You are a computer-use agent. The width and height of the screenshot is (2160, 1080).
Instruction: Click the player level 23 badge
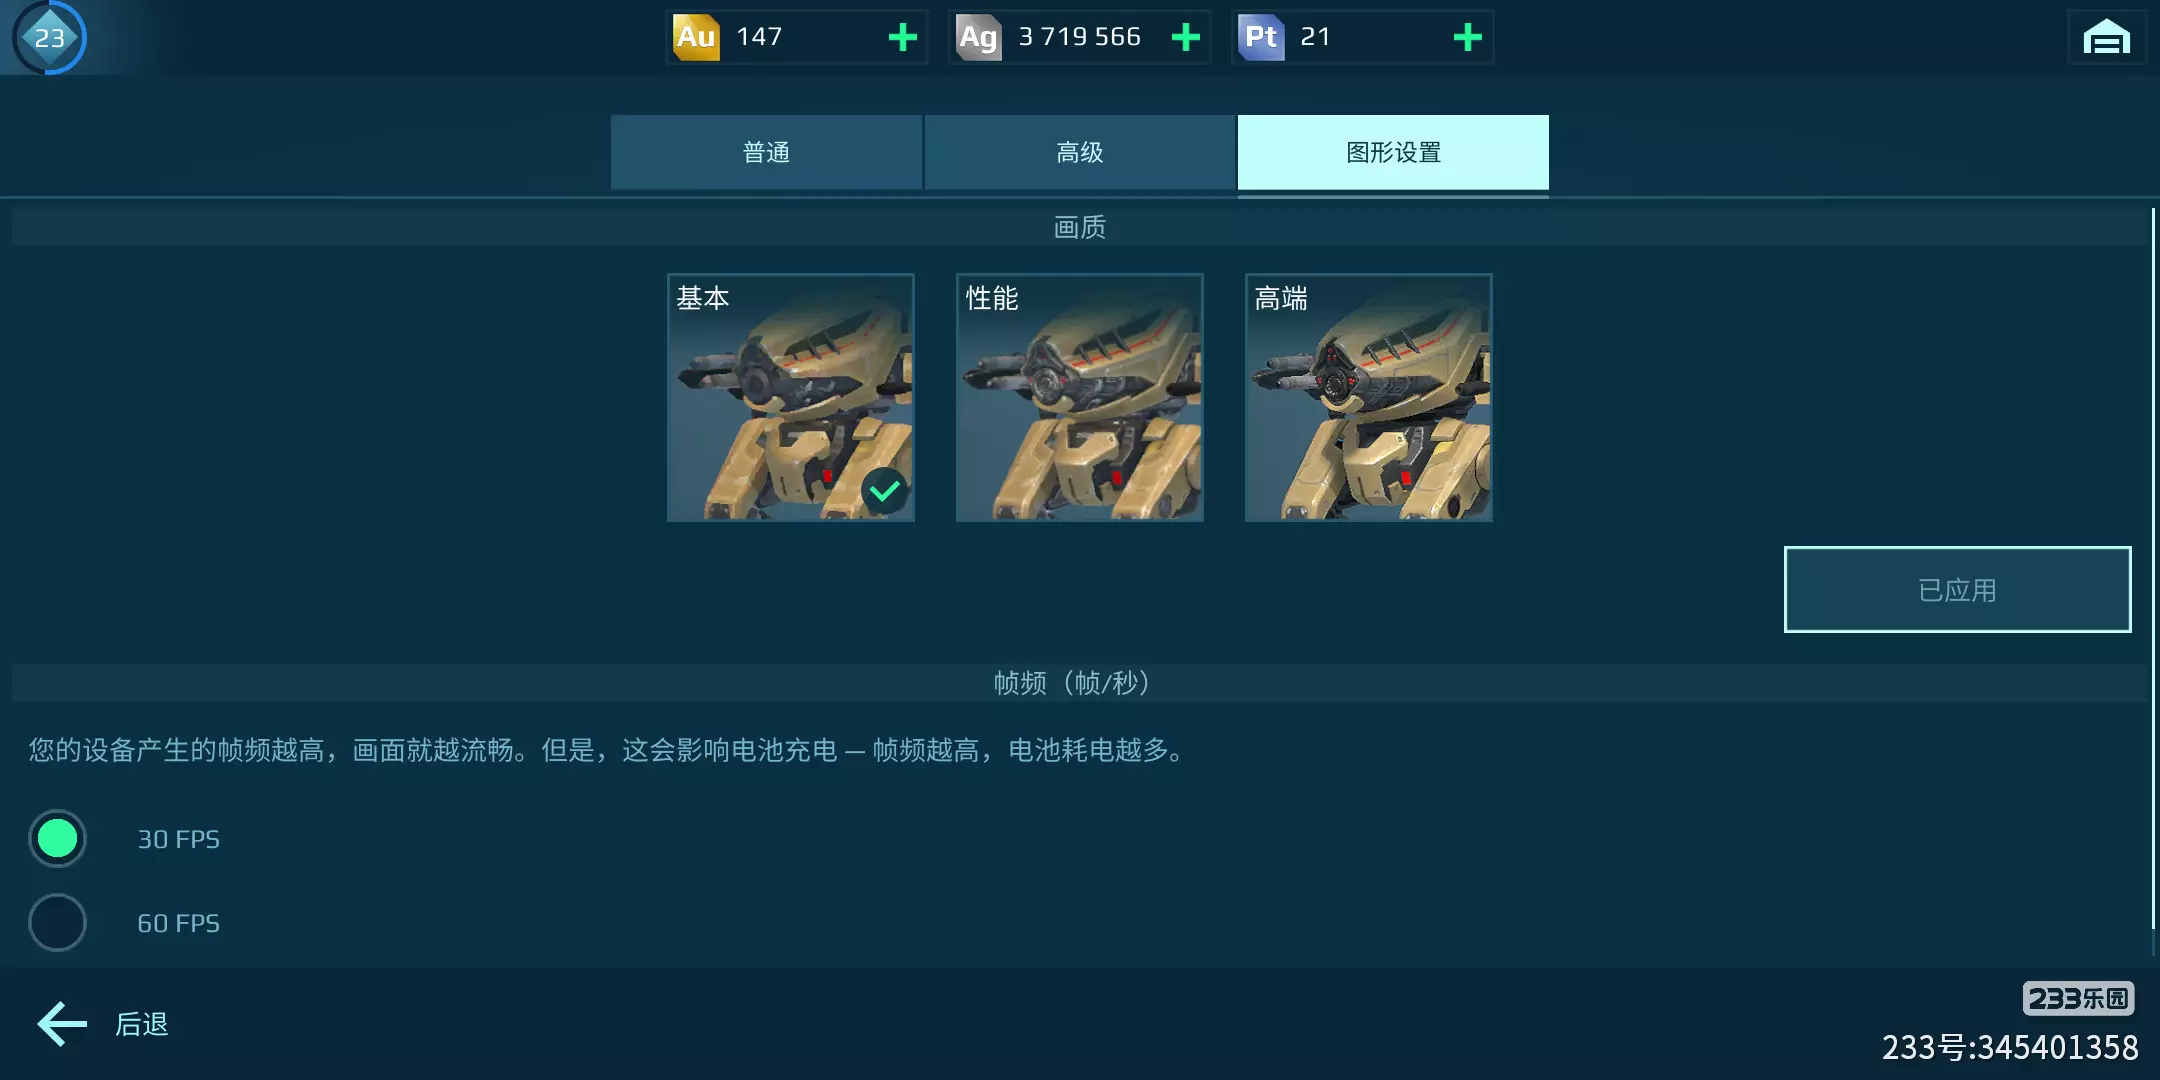pos(49,38)
